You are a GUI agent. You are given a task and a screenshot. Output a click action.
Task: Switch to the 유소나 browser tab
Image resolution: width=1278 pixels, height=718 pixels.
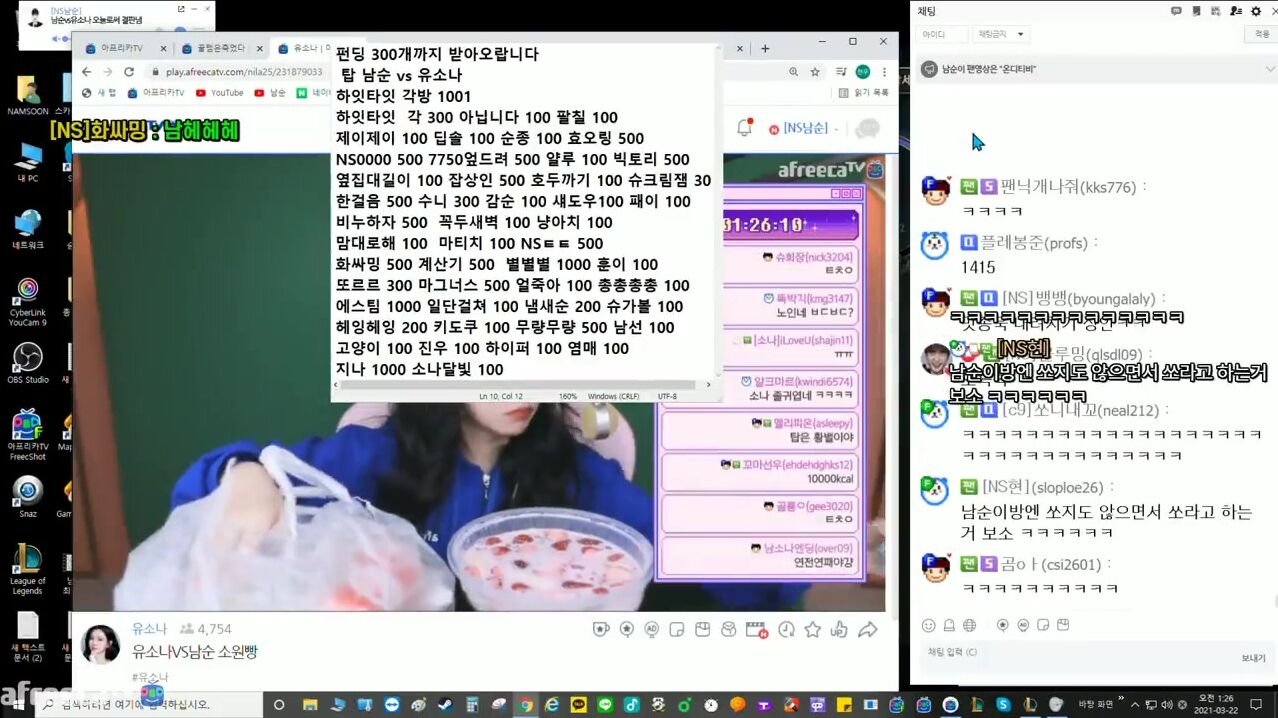[304, 48]
